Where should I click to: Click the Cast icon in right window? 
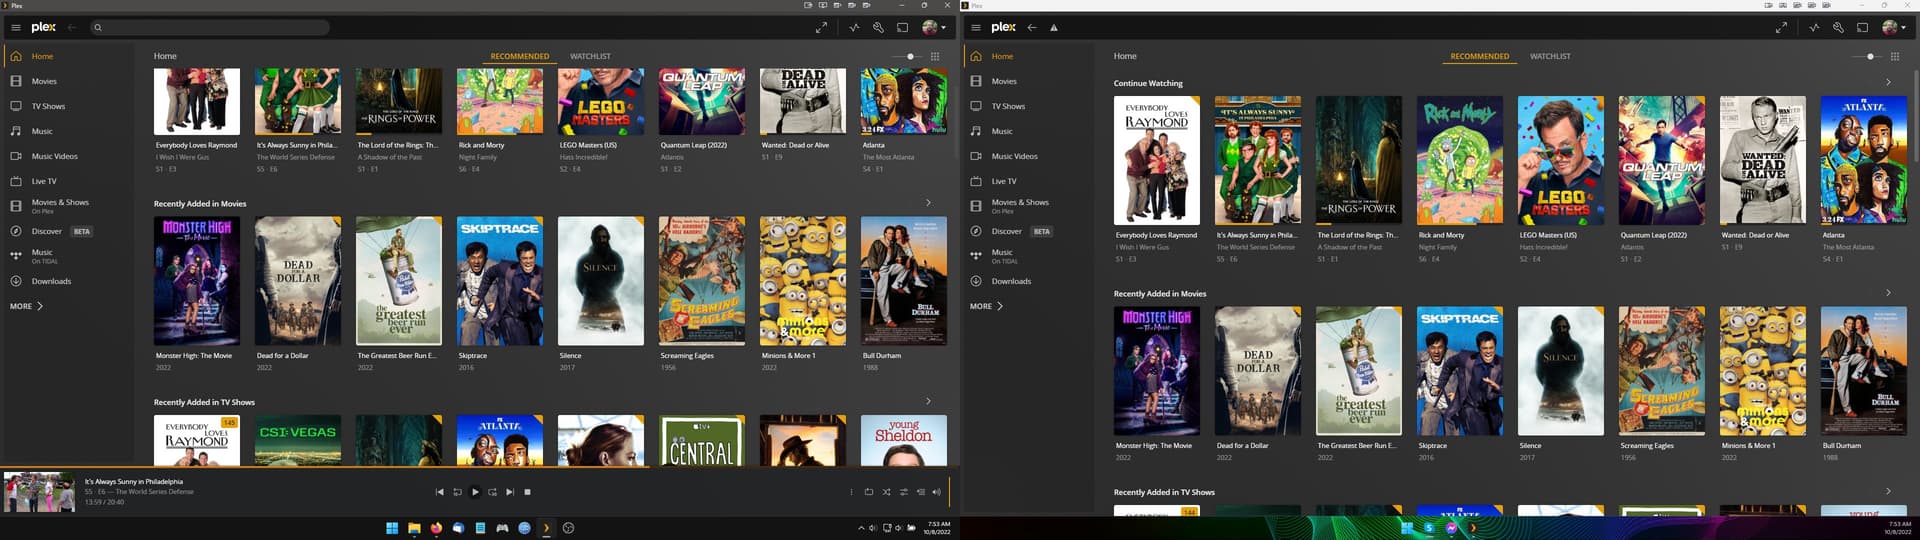pos(1862,28)
